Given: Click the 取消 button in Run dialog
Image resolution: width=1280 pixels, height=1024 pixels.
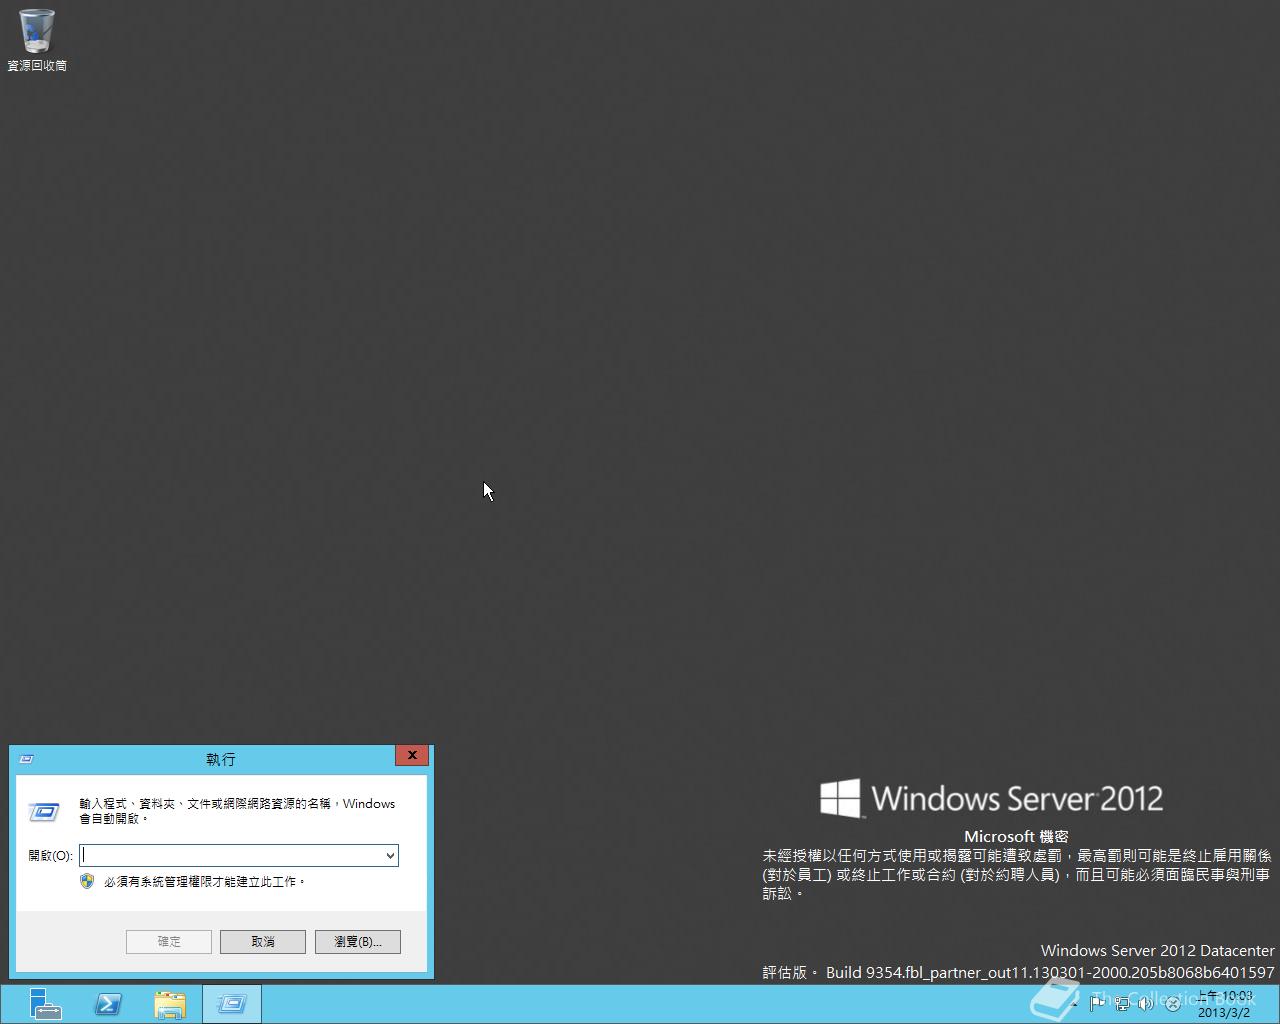Looking at the screenshot, I should tap(263, 942).
